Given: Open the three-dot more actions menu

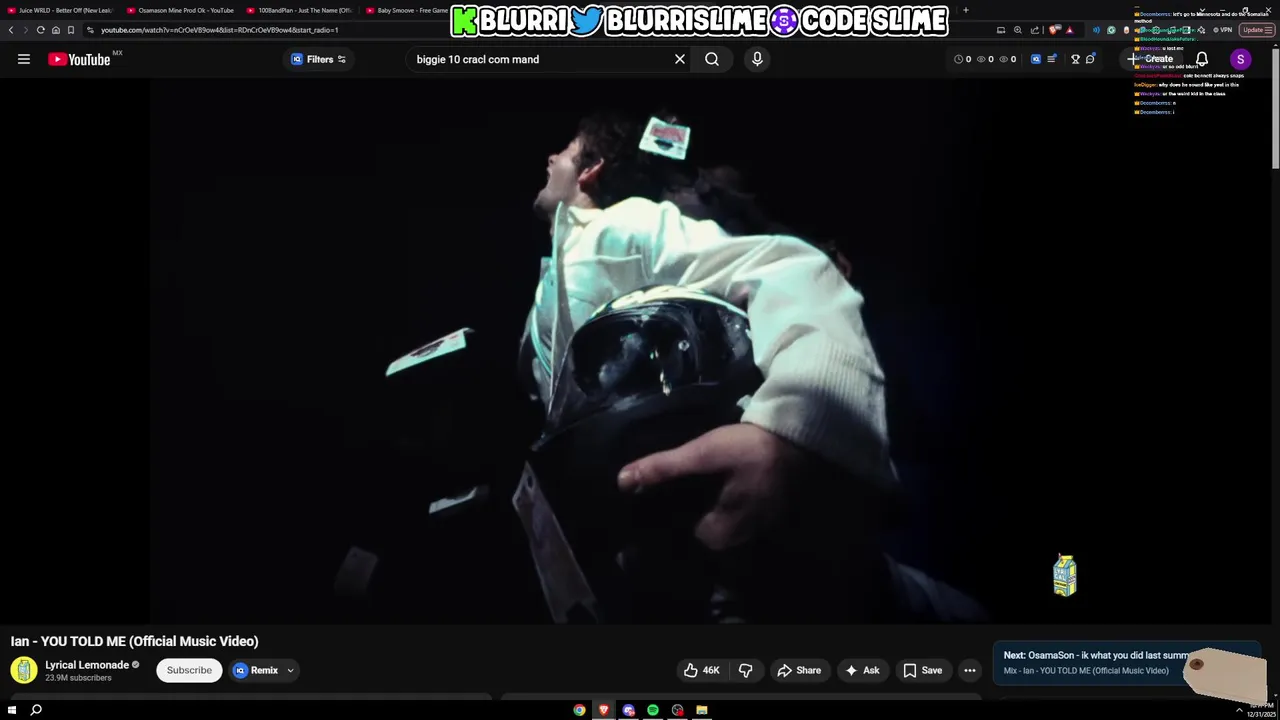Looking at the screenshot, I should click(970, 670).
